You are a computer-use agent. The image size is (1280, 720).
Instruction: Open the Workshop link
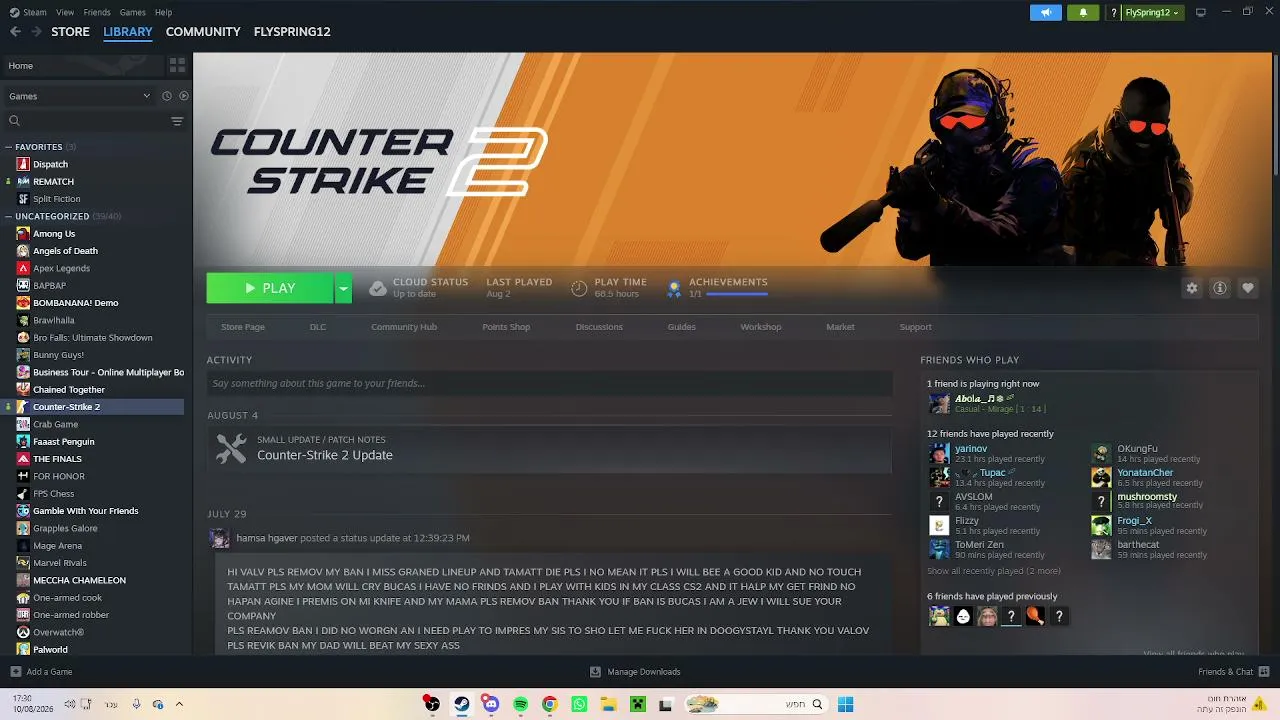(x=761, y=327)
